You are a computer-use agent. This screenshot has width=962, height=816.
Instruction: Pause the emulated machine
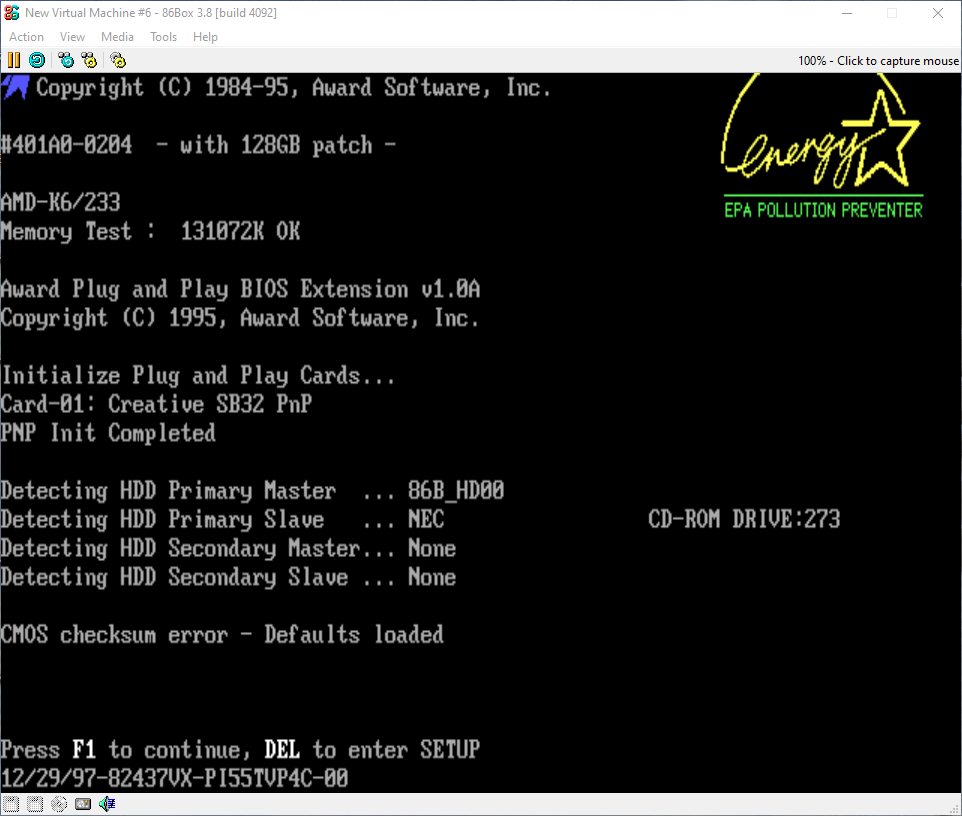click(14, 60)
